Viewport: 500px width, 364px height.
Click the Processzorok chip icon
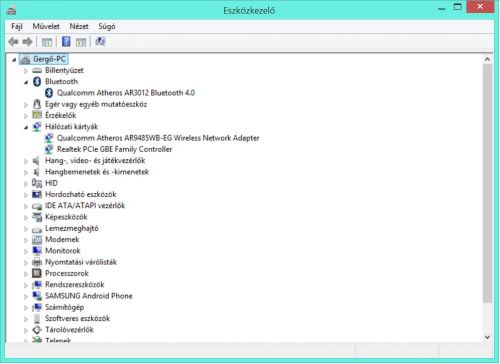pyautogui.click(x=37, y=273)
